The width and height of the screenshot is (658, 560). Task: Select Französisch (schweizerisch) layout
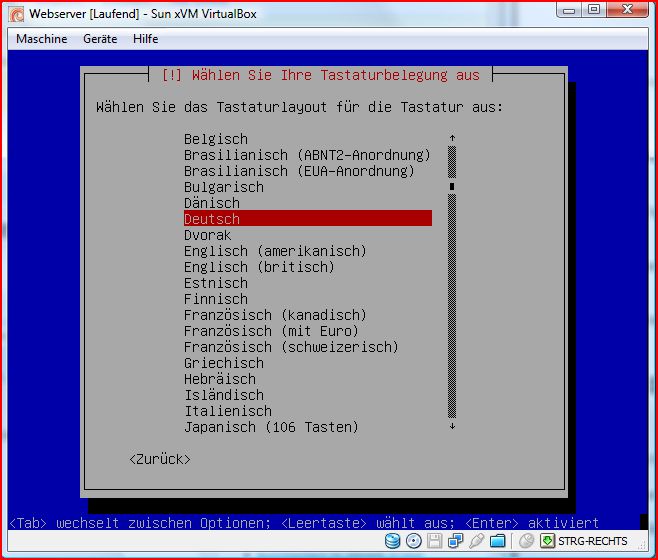pos(291,347)
